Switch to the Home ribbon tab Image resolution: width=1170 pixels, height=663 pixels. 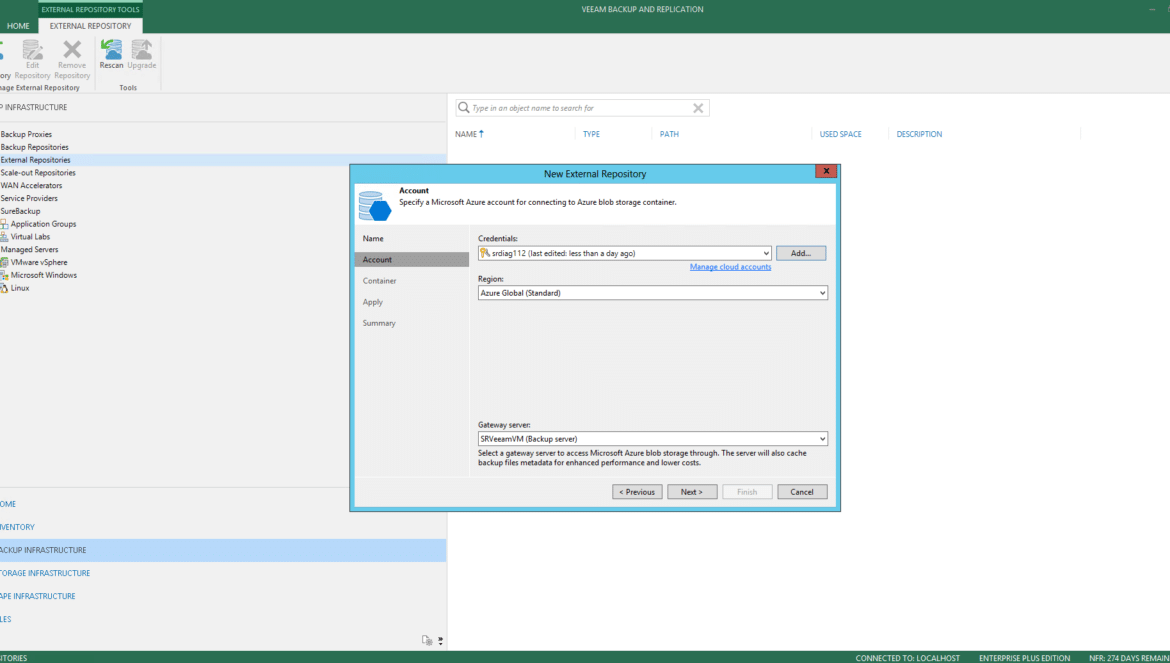tap(19, 26)
